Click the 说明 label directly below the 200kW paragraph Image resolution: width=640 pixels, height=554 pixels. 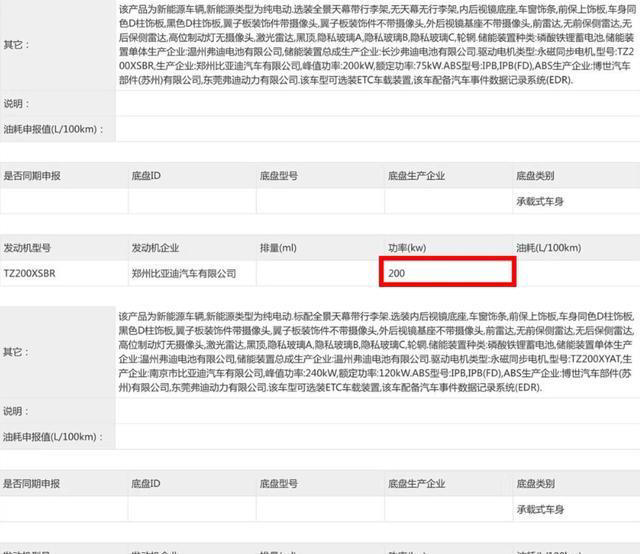[16, 104]
